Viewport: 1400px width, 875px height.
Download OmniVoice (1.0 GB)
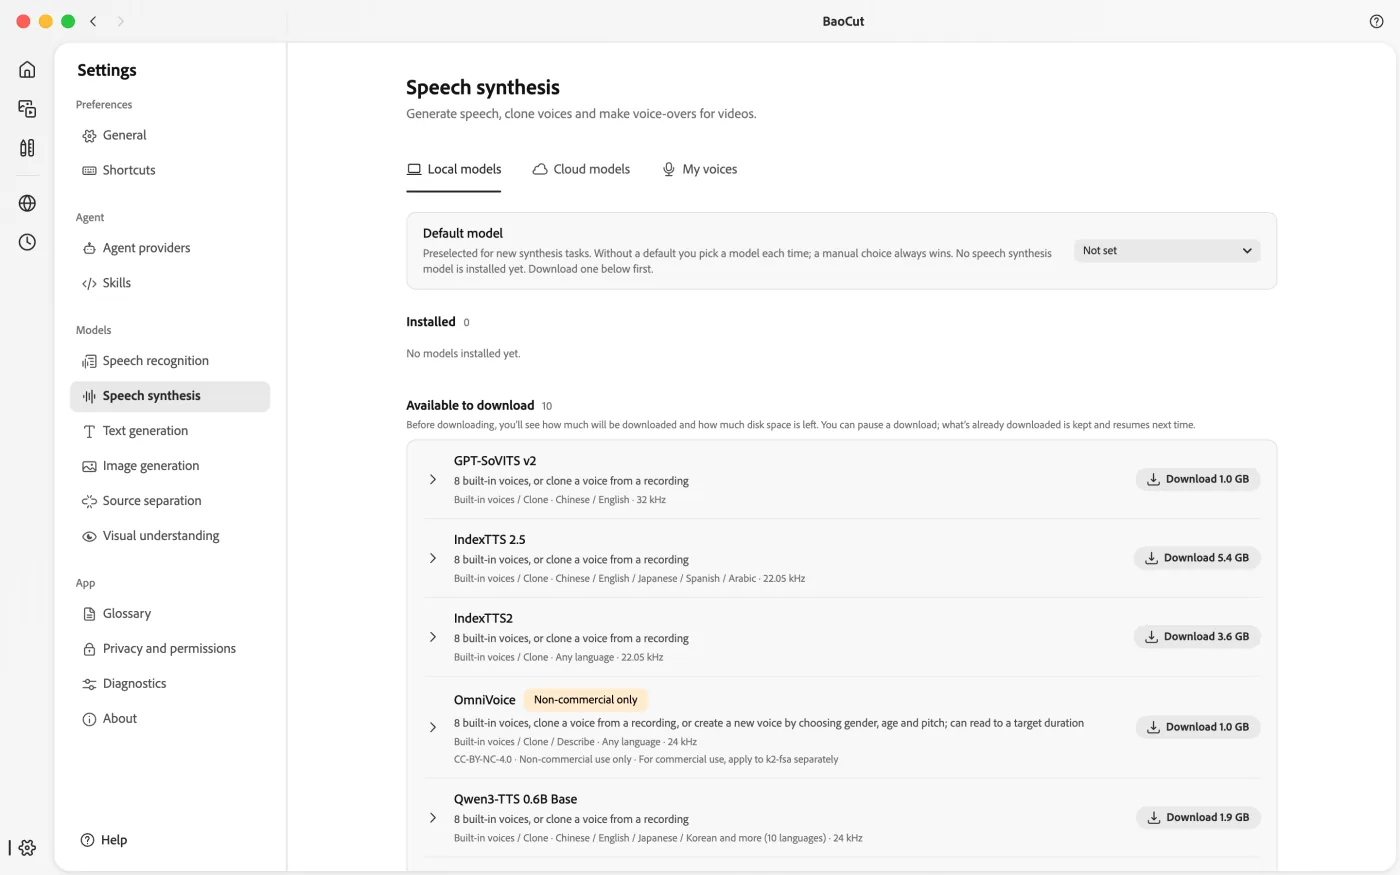[1198, 727]
